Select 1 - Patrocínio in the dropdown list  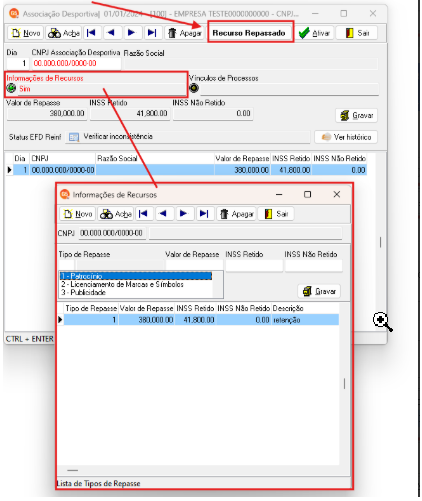click(136, 276)
